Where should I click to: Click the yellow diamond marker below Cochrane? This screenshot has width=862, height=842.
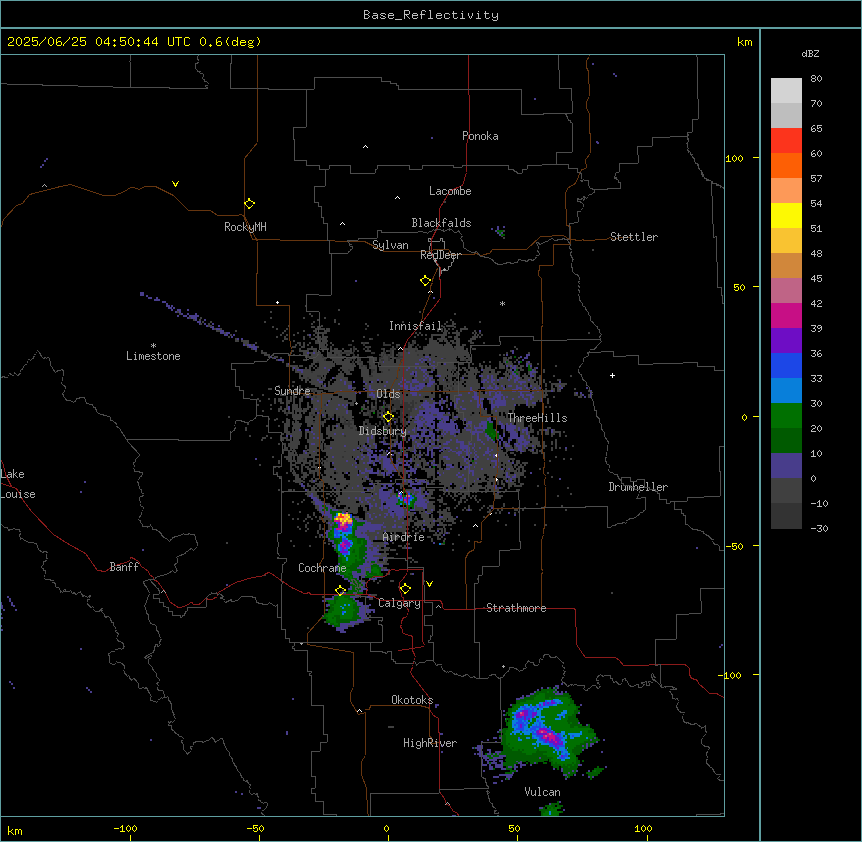[340, 591]
